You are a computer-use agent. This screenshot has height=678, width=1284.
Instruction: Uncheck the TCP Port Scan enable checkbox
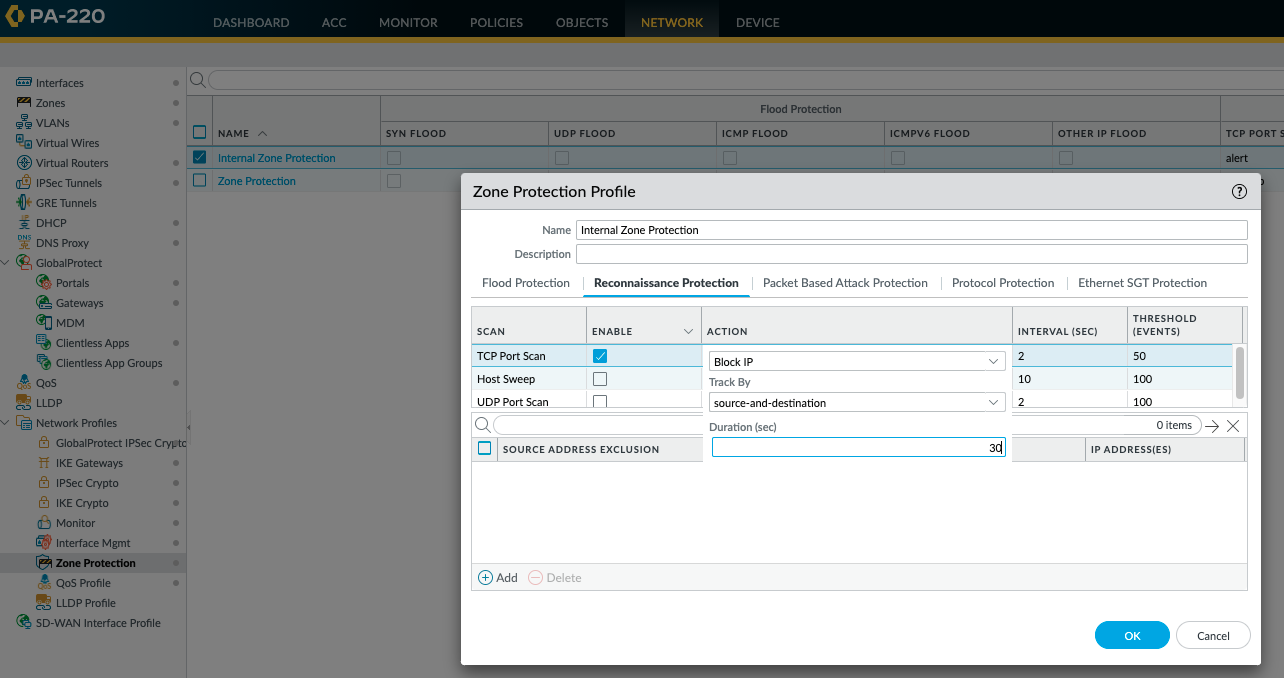tap(599, 355)
